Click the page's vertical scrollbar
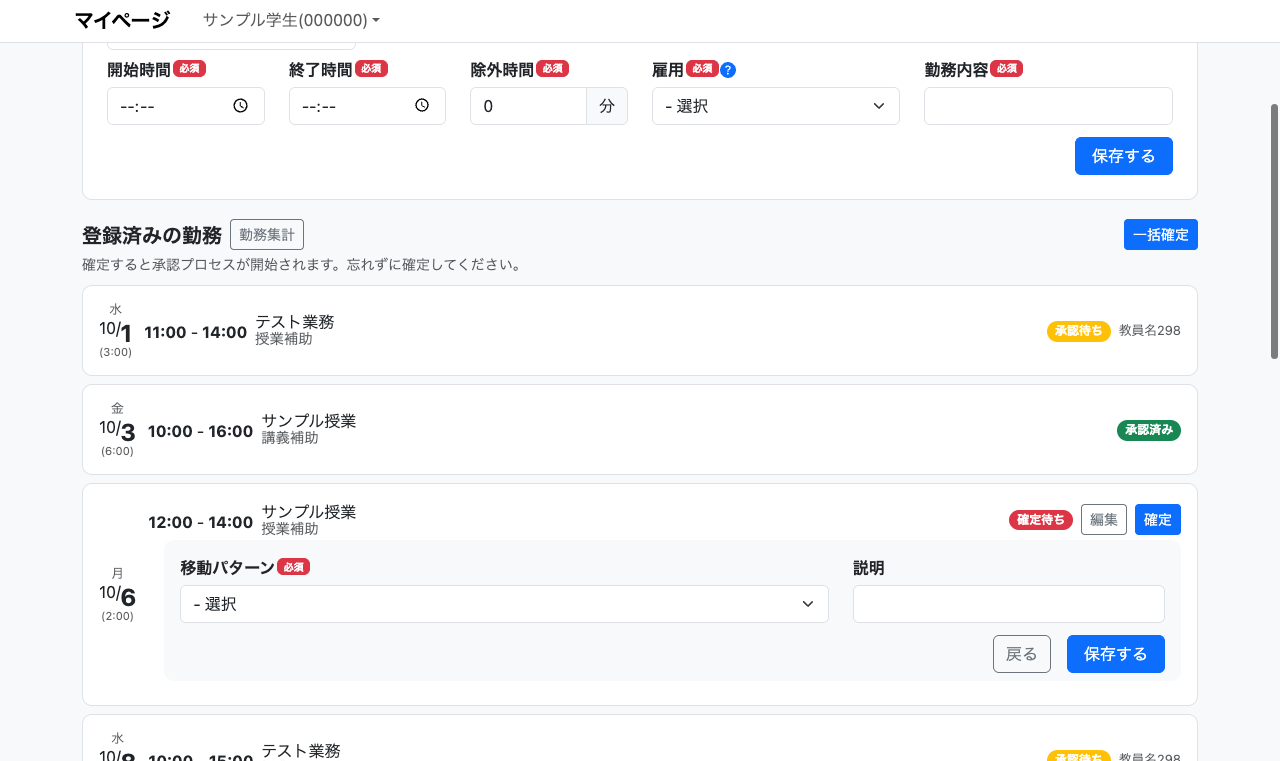The image size is (1280, 761). 1274,230
